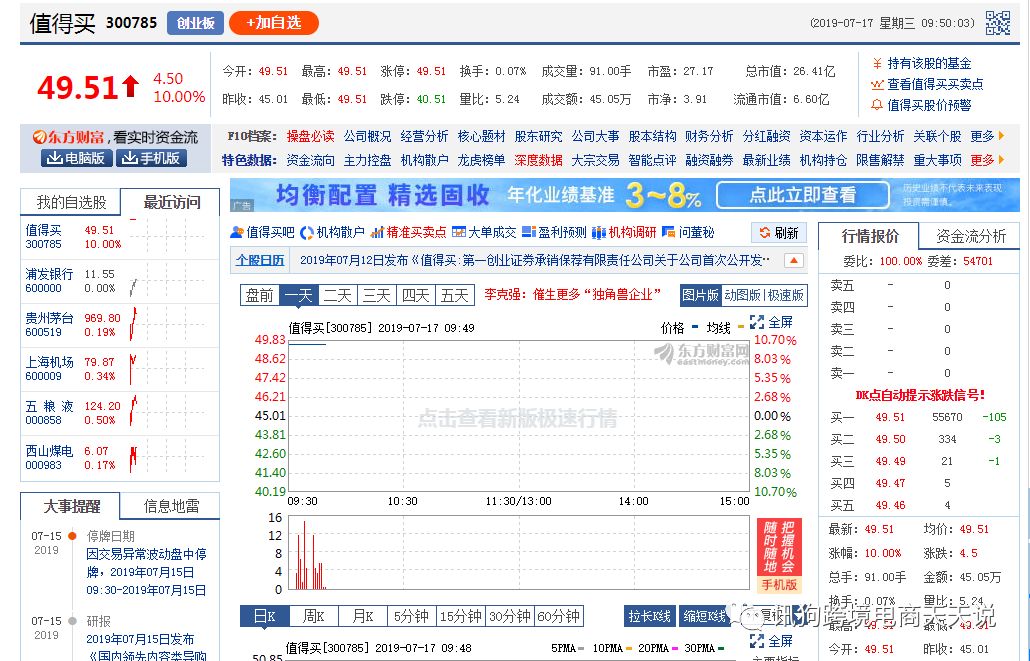Switch to 我的自选股 tab
The height and width of the screenshot is (661, 1030).
(x=71, y=202)
